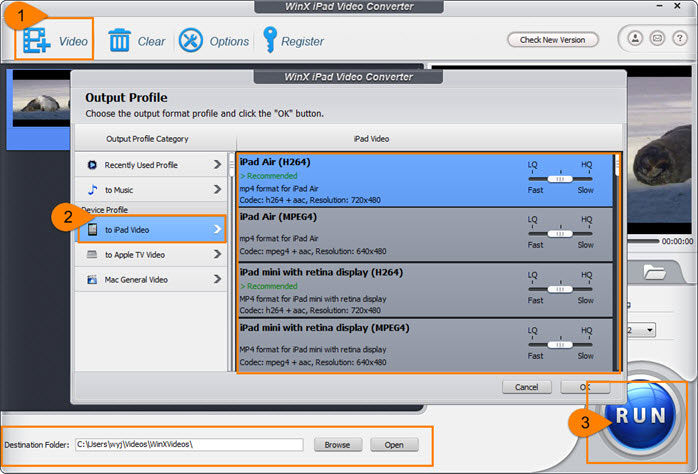
Task: Click the iPad device icon
Action: pyautogui.click(x=92, y=230)
